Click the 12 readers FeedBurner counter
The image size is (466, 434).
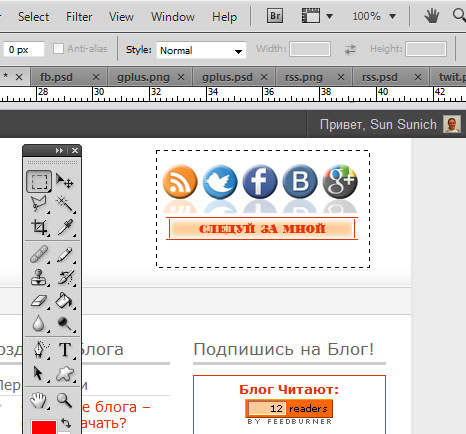[289, 408]
